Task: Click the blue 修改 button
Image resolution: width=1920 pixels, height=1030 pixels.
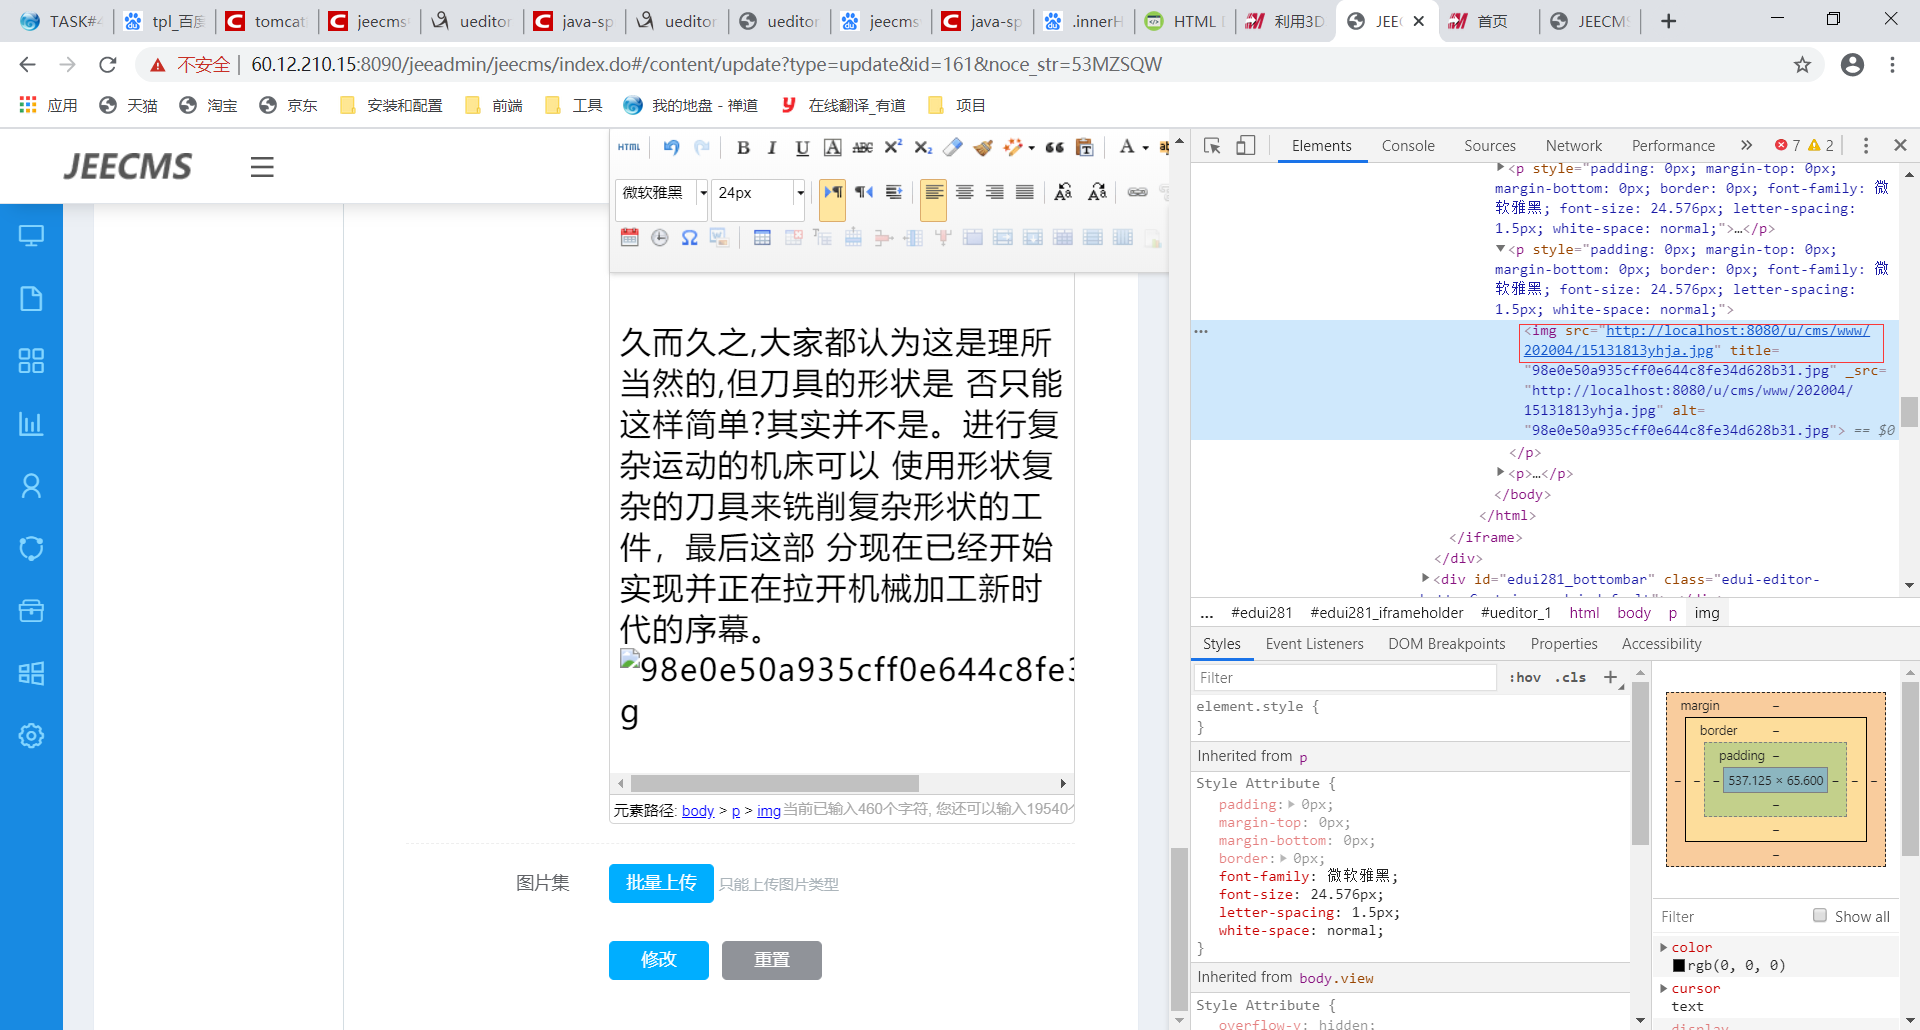Action: click(658, 960)
